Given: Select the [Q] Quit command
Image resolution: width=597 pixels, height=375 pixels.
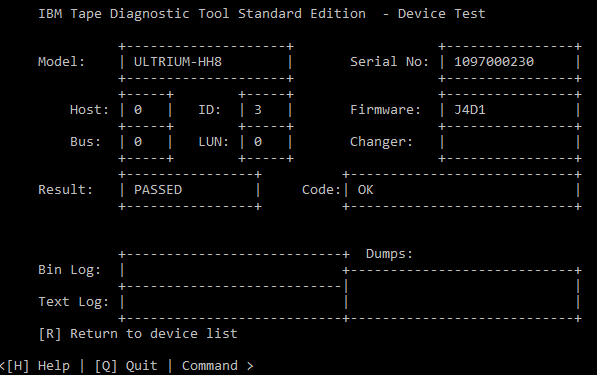Looking at the screenshot, I should pyautogui.click(x=126, y=365).
